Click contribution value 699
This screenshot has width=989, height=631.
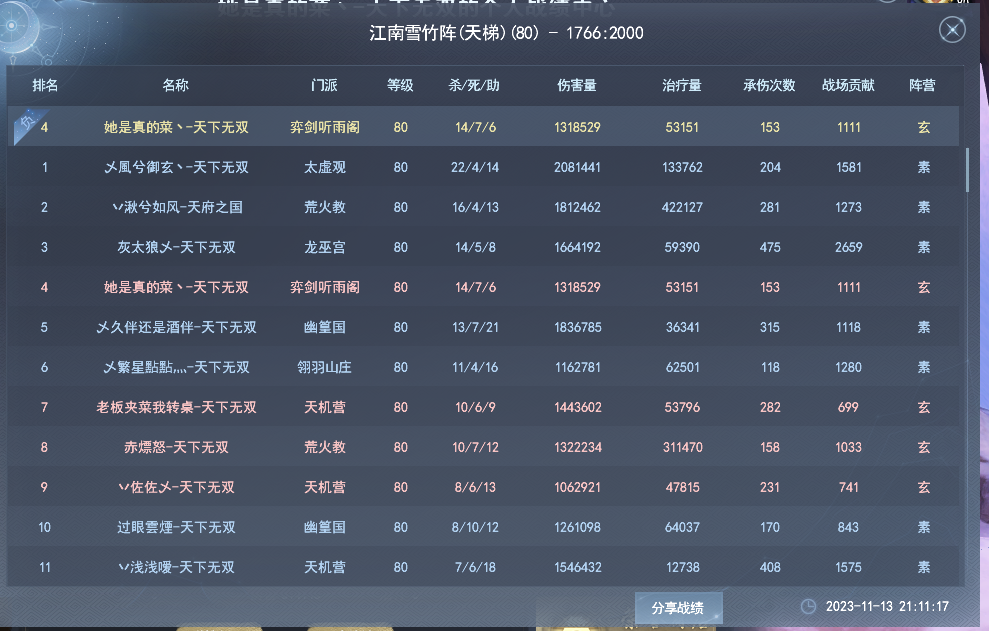(x=848, y=407)
